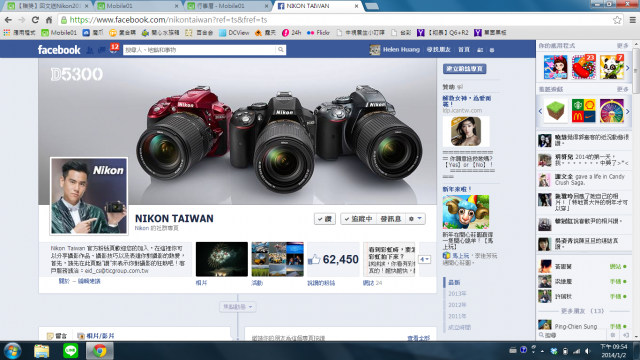Open the Candy Crush Saga ticker story

(584, 180)
